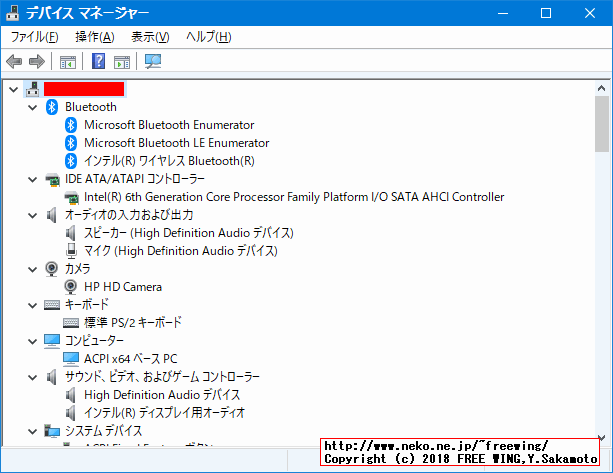Viewport: 613px width, 473px height.
Task: Click the スピーカー device speaker icon
Action: coord(71,233)
